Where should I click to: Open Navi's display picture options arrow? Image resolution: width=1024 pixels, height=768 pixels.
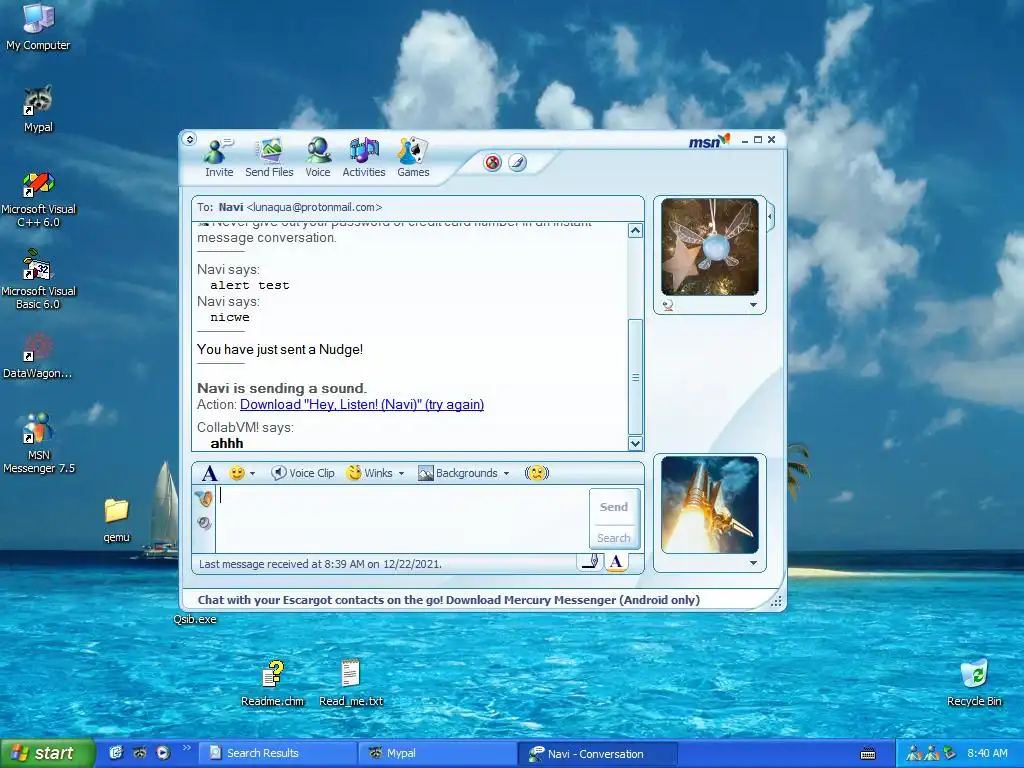[753, 305]
